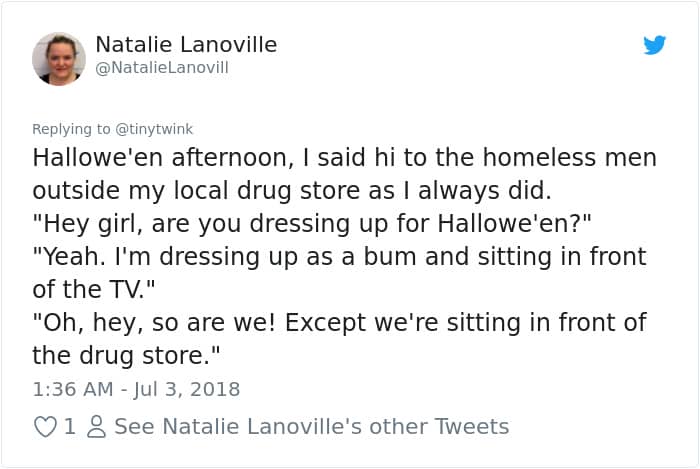Image resolution: width=700 pixels, height=469 pixels.
Task: Open the Natalie Lanoville display name
Action: click(x=186, y=45)
